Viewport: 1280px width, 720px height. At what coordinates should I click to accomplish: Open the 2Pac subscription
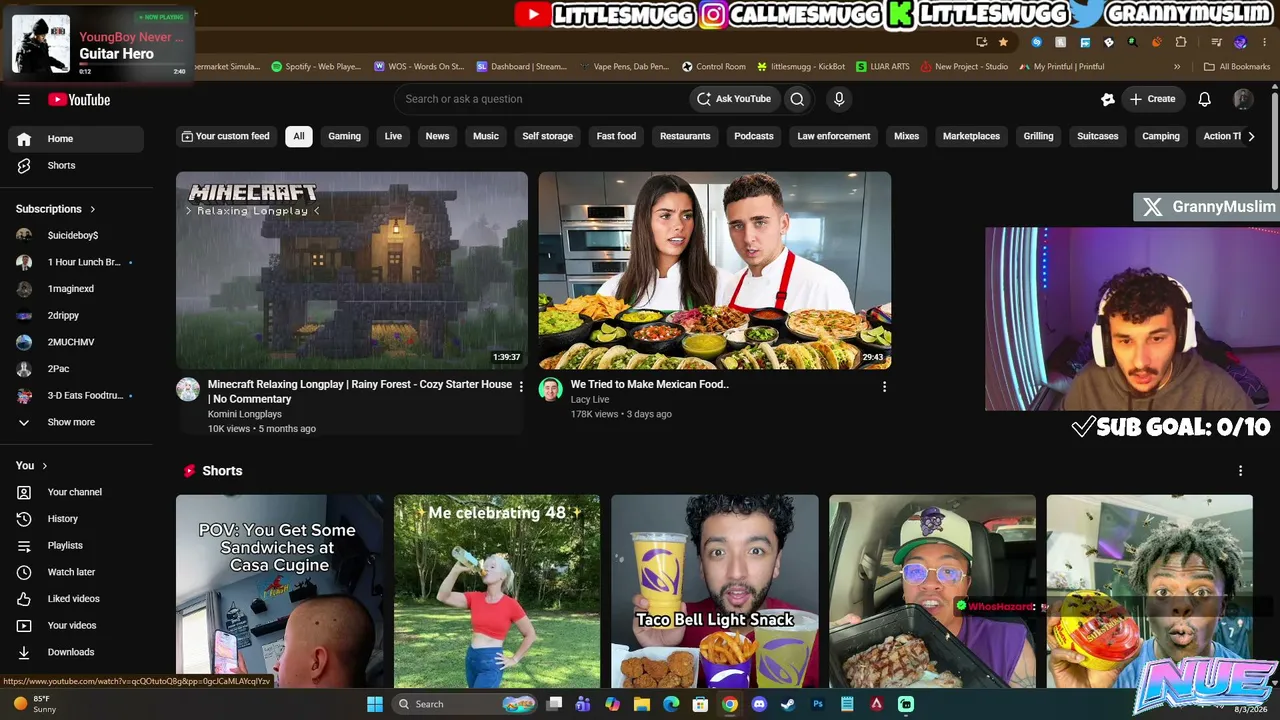click(76, 369)
